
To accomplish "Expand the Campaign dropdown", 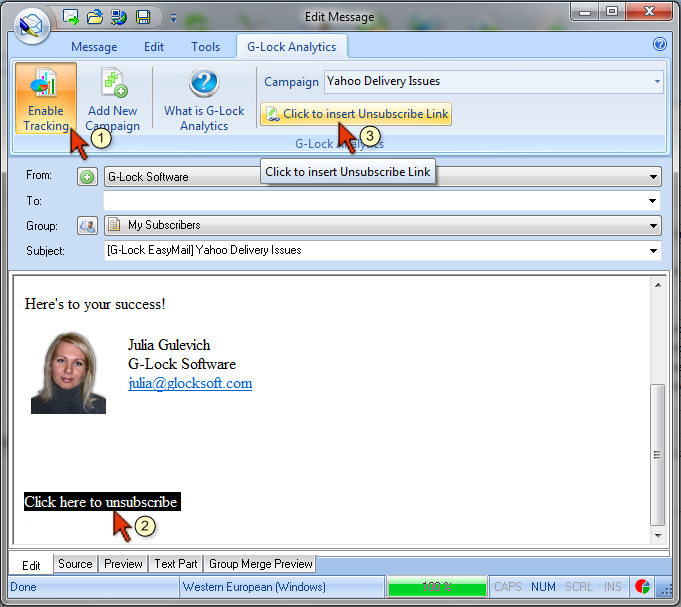I will 657,81.
